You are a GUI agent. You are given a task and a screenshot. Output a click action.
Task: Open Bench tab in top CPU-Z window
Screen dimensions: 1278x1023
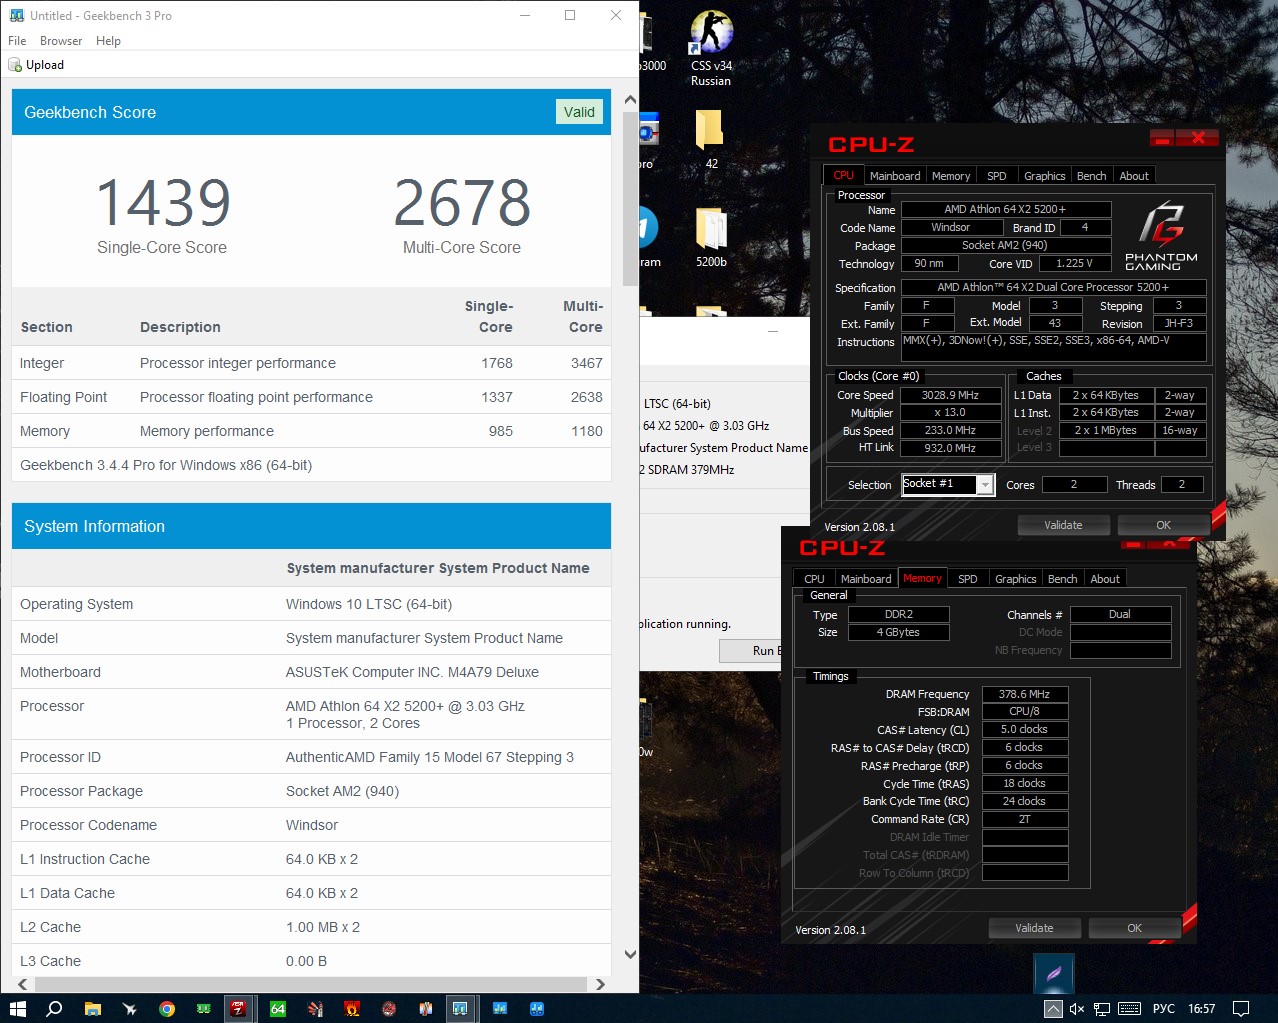point(1091,176)
